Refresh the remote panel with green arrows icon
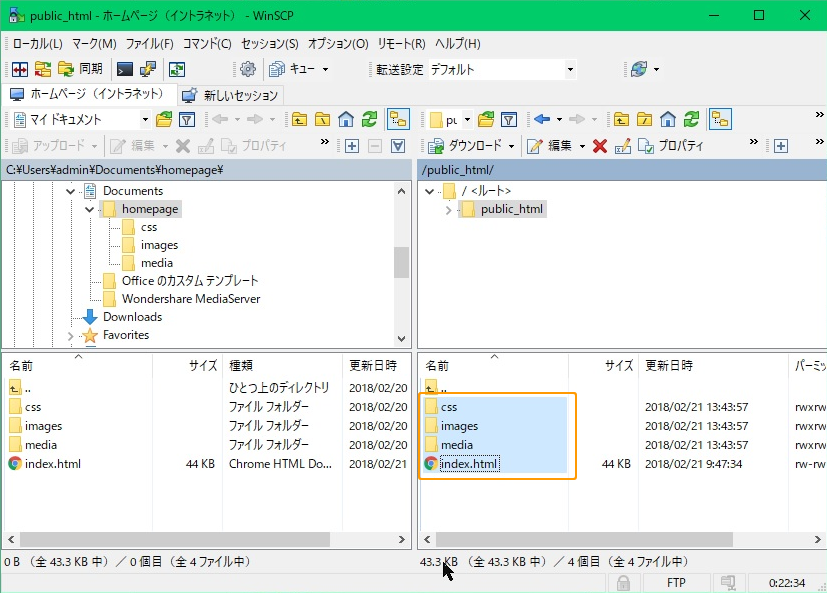The image size is (827, 593). [691, 120]
